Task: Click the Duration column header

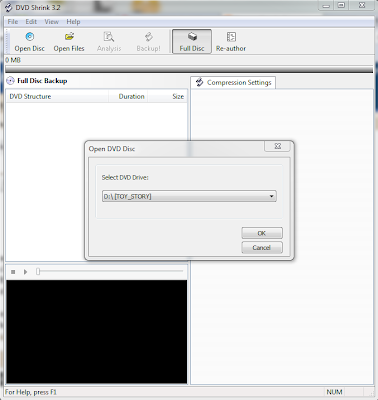Action: point(128,96)
